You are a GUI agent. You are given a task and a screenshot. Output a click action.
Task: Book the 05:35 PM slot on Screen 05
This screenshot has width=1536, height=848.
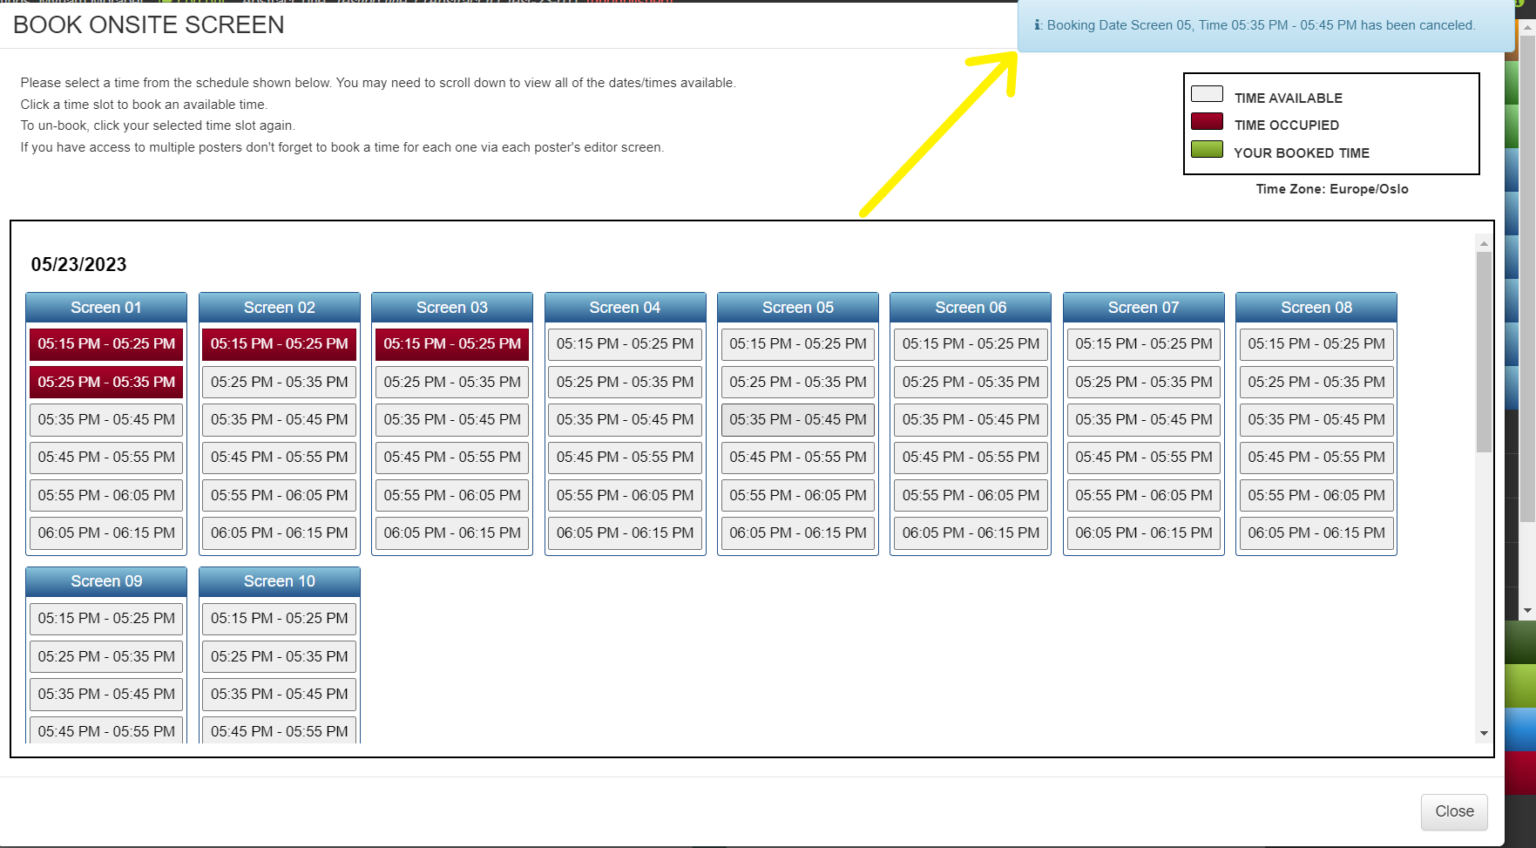pos(797,419)
